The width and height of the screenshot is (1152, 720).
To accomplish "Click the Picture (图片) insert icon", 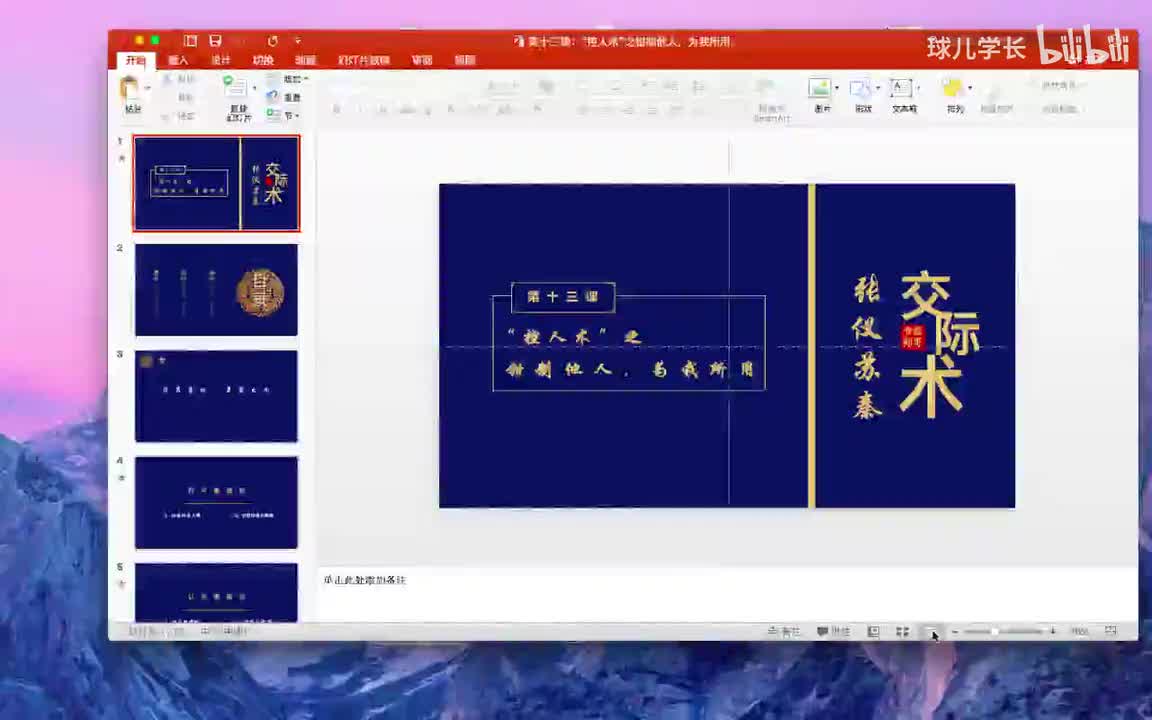I will click(819, 88).
